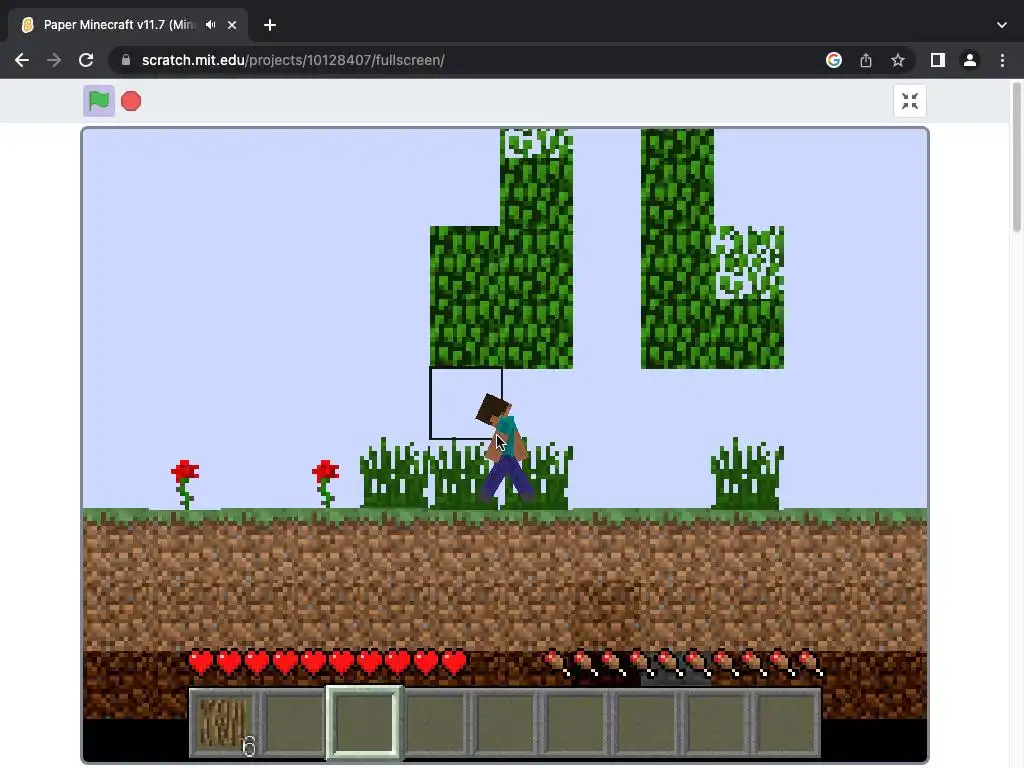Select hotbar slot with oak logs
The image size is (1024, 768).
click(x=223, y=723)
